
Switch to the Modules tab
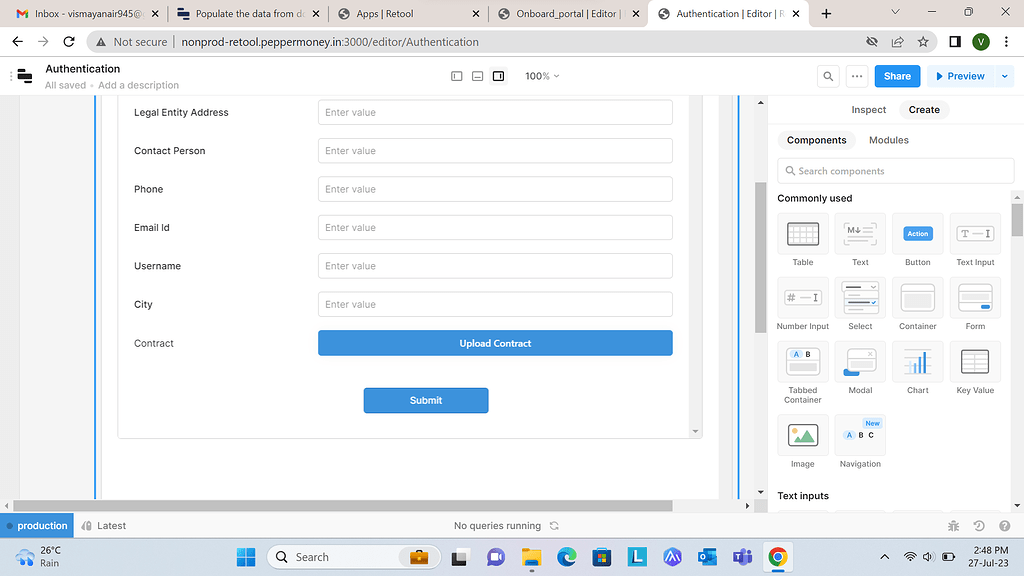tap(888, 140)
